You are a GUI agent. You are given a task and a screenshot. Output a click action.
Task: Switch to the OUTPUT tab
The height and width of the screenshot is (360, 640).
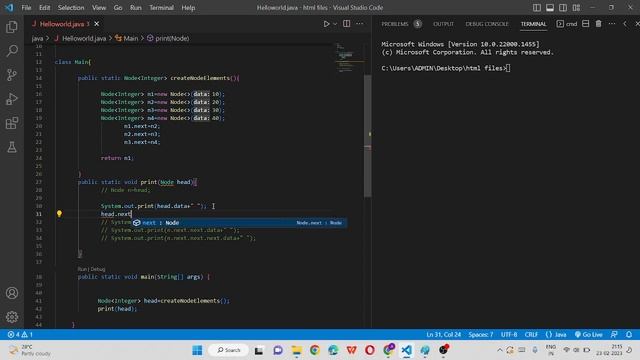pyautogui.click(x=443, y=24)
